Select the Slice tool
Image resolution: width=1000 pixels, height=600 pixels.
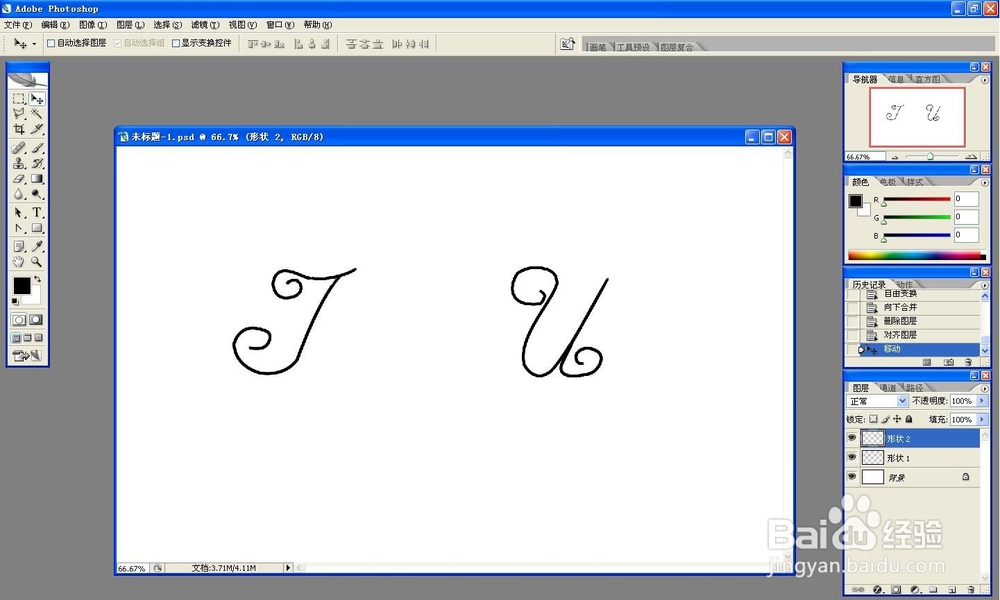coord(37,129)
